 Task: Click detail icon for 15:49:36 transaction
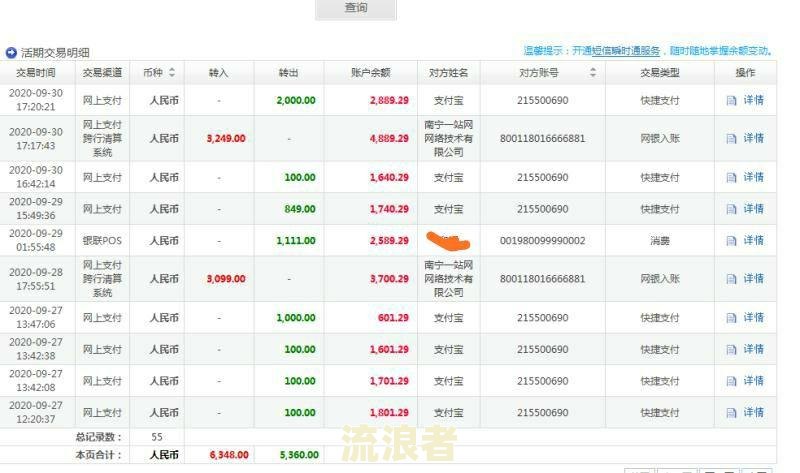[731, 209]
